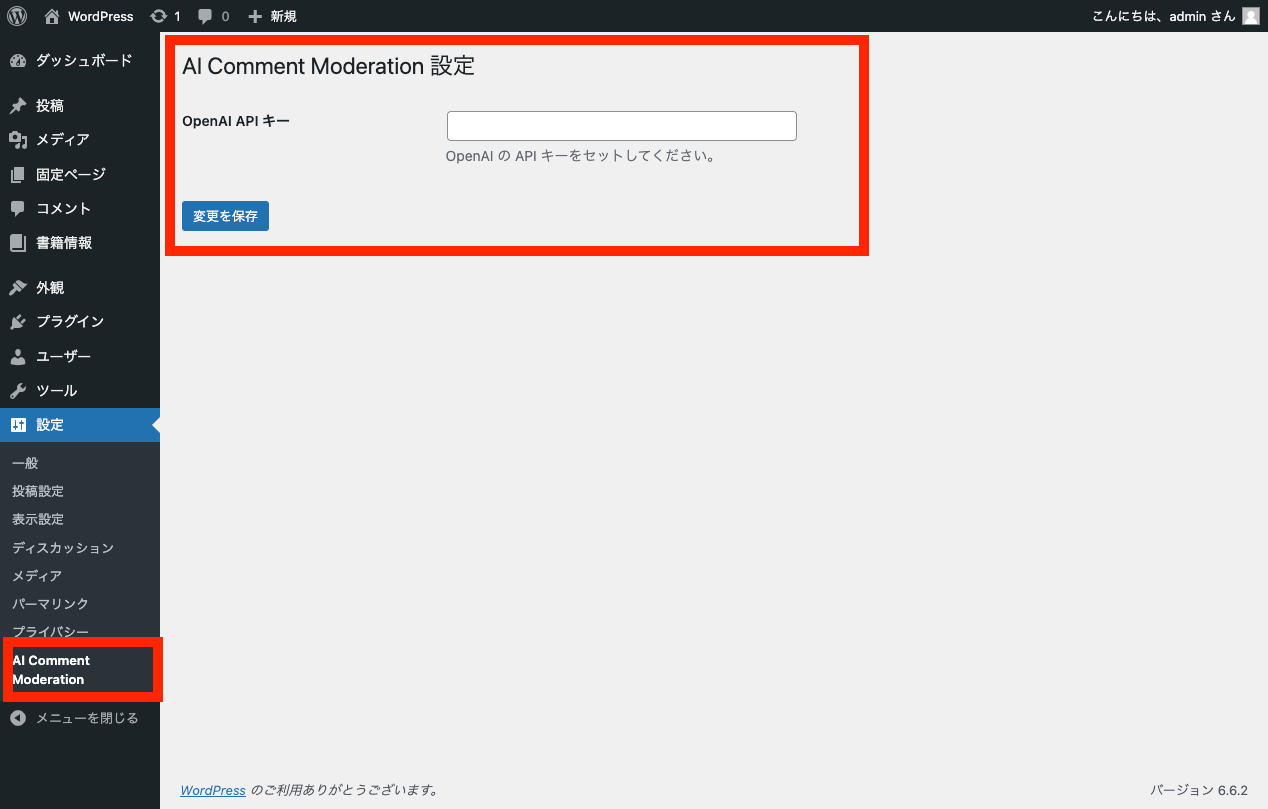Open comments bubble icon in toolbar
This screenshot has height=809, width=1268.
(x=205, y=17)
